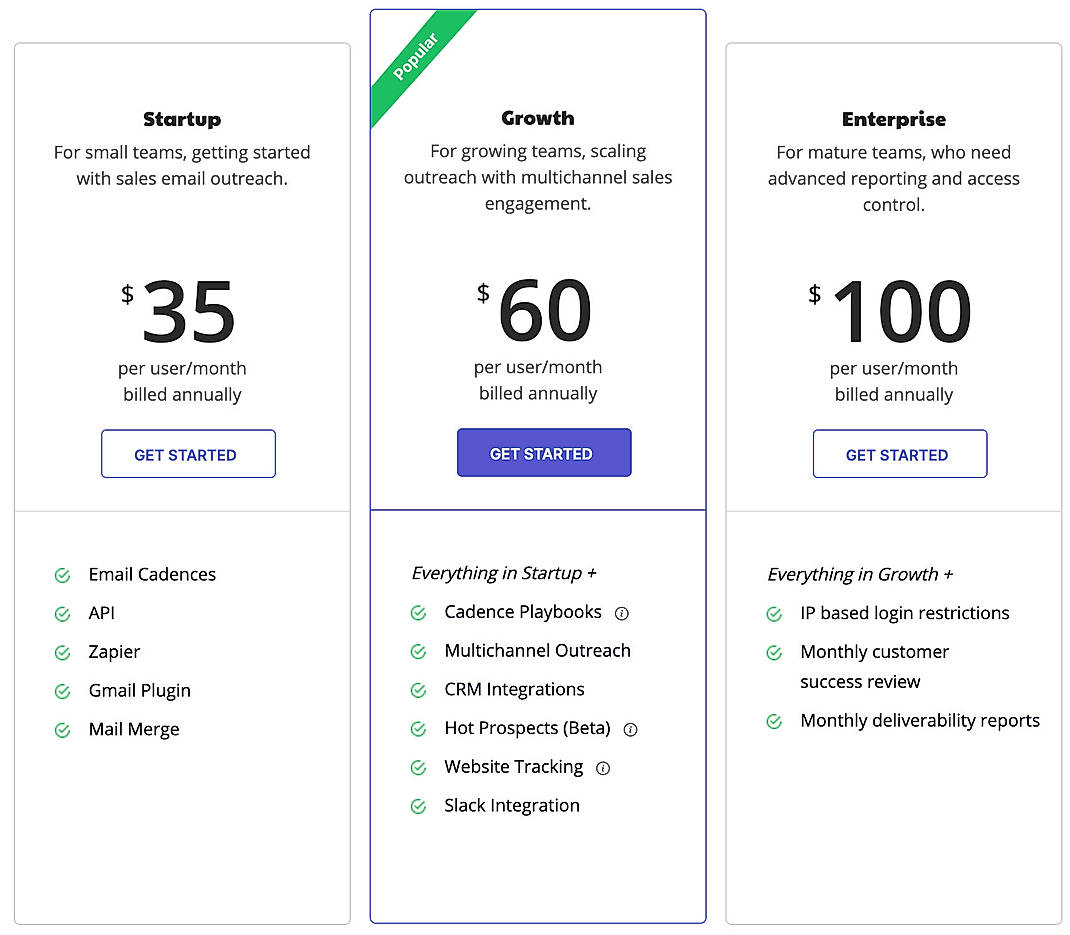The image size is (1070, 935).
Task: Click checkmark icon next to Zapier
Action: [62, 652]
